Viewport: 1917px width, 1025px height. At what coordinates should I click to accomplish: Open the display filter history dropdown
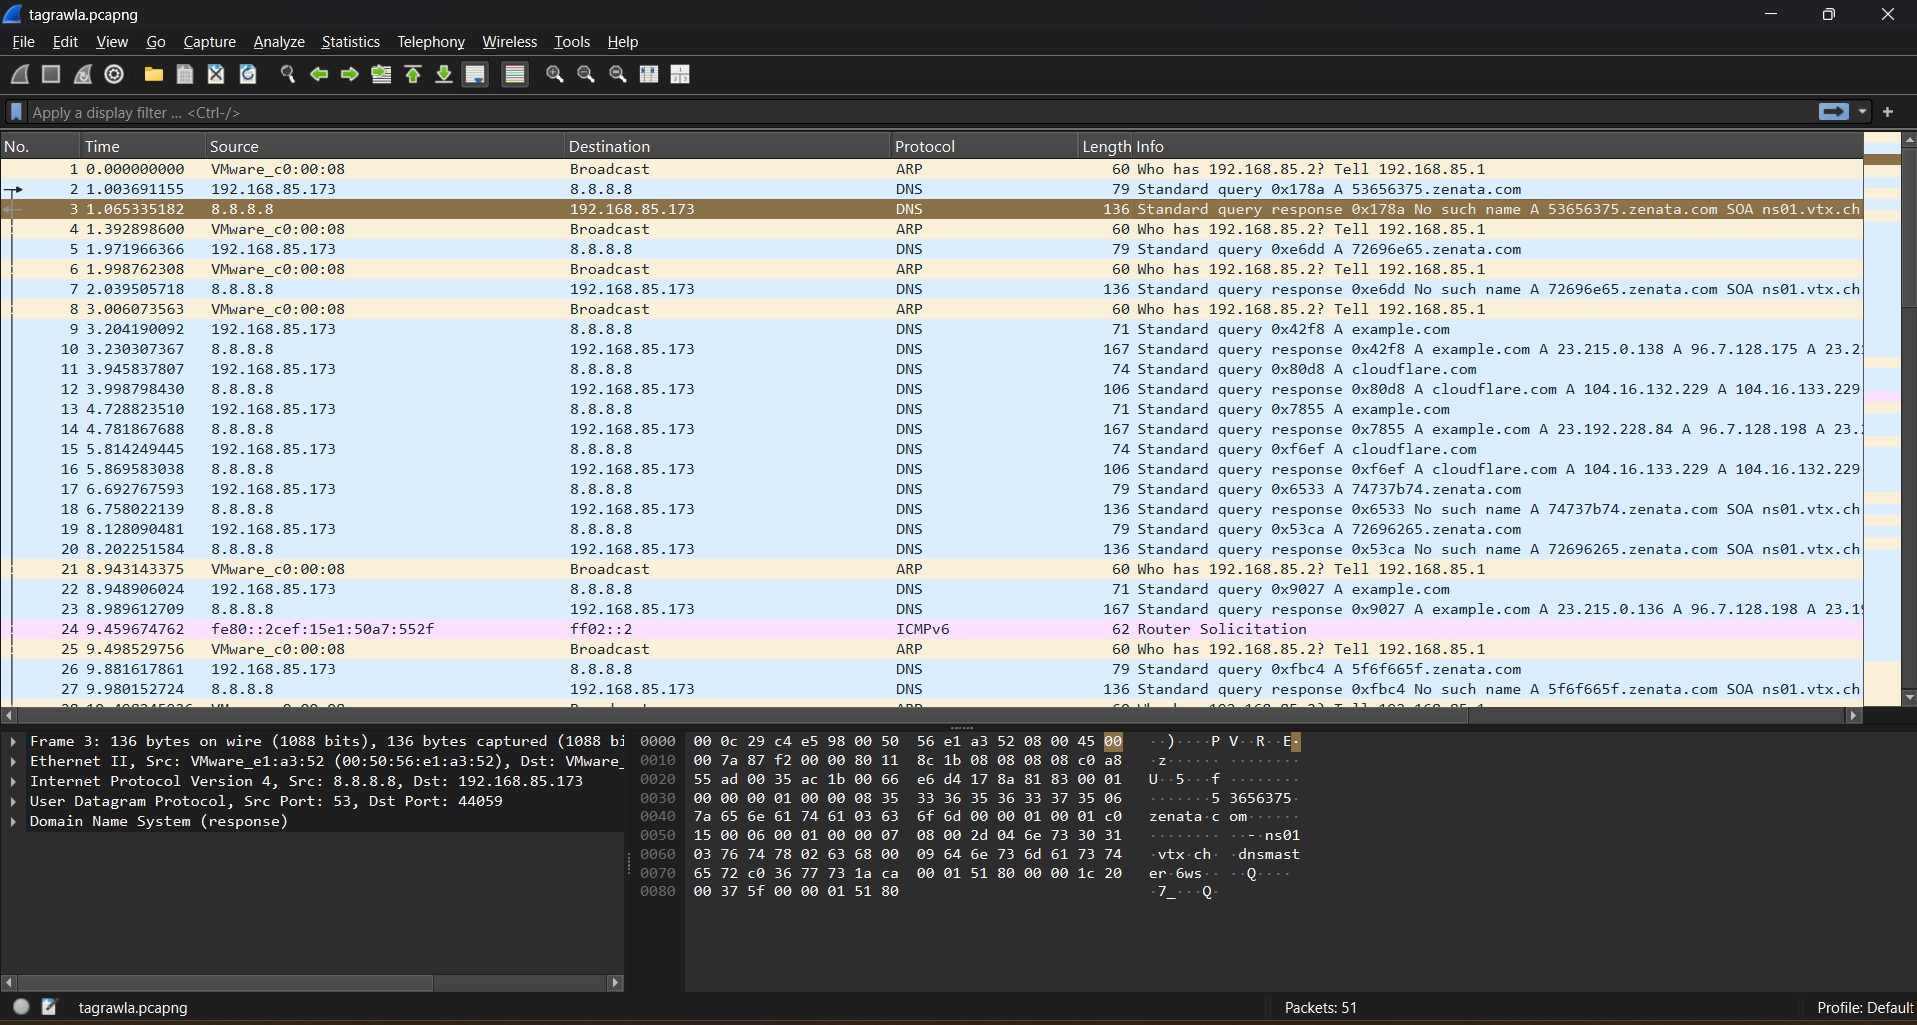click(x=1862, y=112)
